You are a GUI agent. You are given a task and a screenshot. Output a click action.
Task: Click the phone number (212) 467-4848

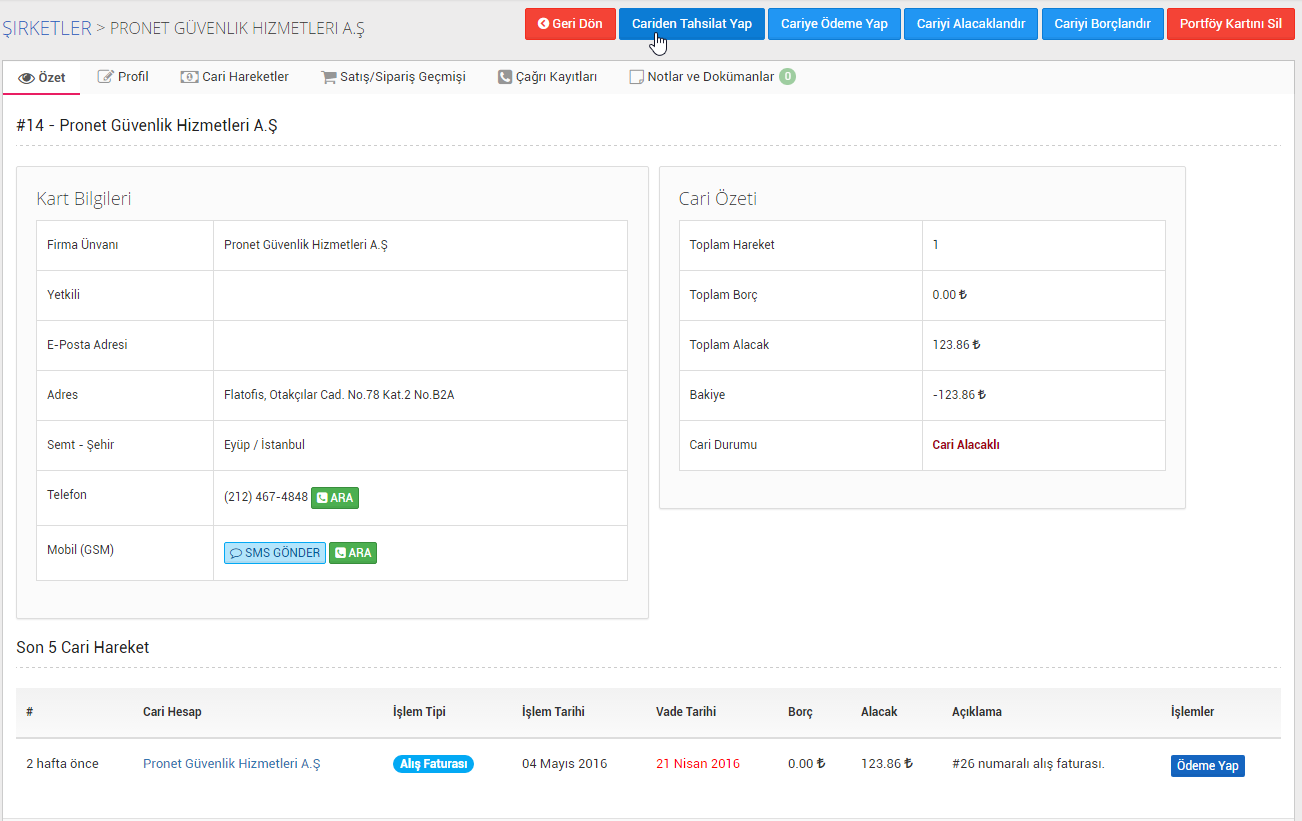pos(266,496)
